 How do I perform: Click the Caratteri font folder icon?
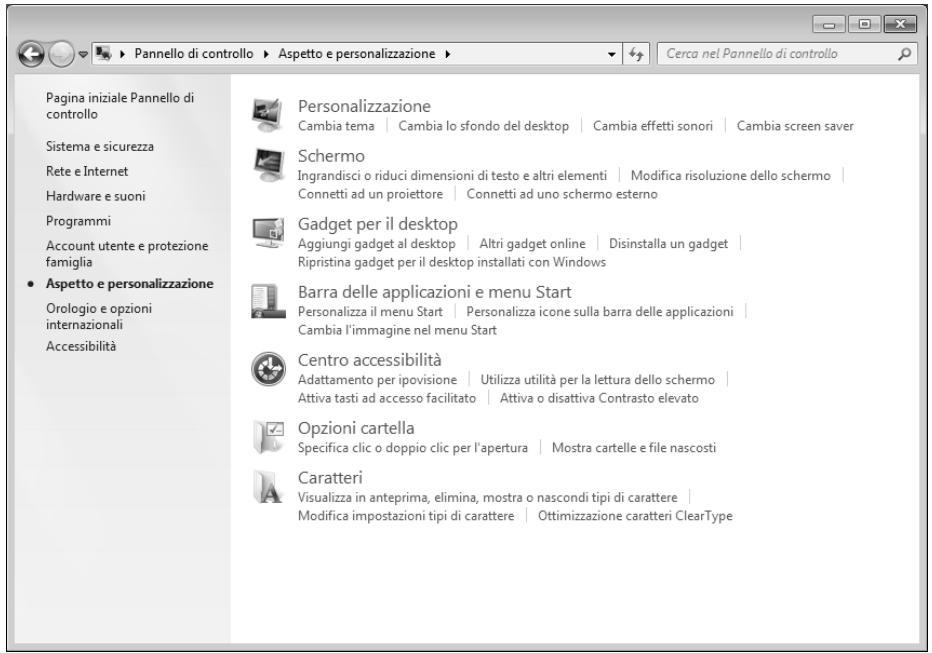pos(268,487)
